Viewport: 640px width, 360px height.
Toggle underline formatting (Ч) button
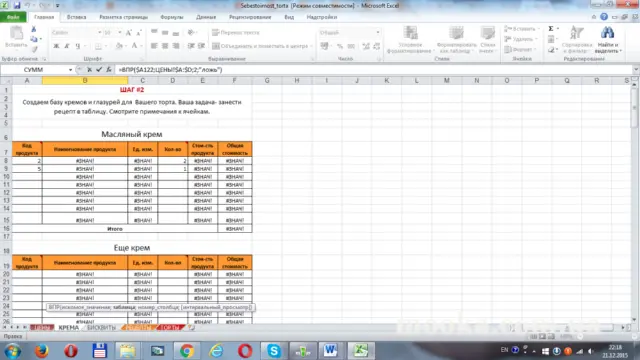[78, 46]
